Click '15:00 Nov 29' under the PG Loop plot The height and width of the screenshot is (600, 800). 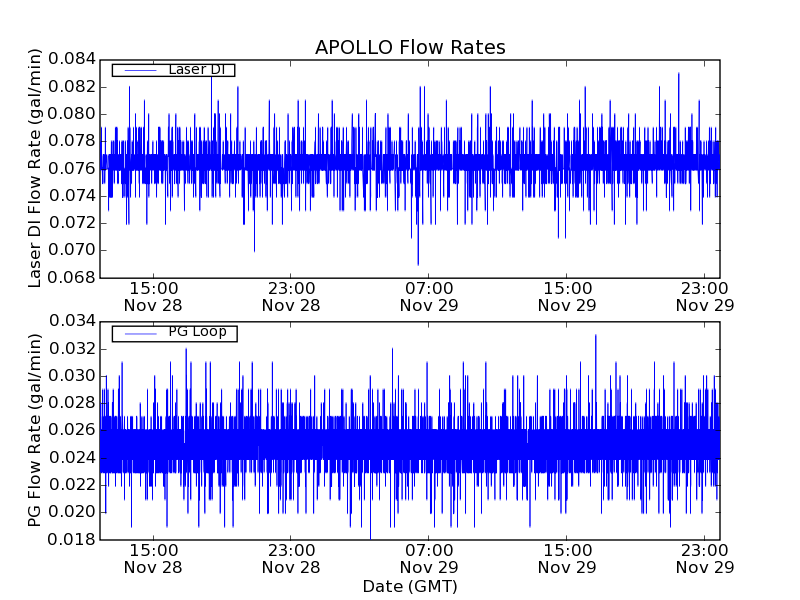click(567, 559)
